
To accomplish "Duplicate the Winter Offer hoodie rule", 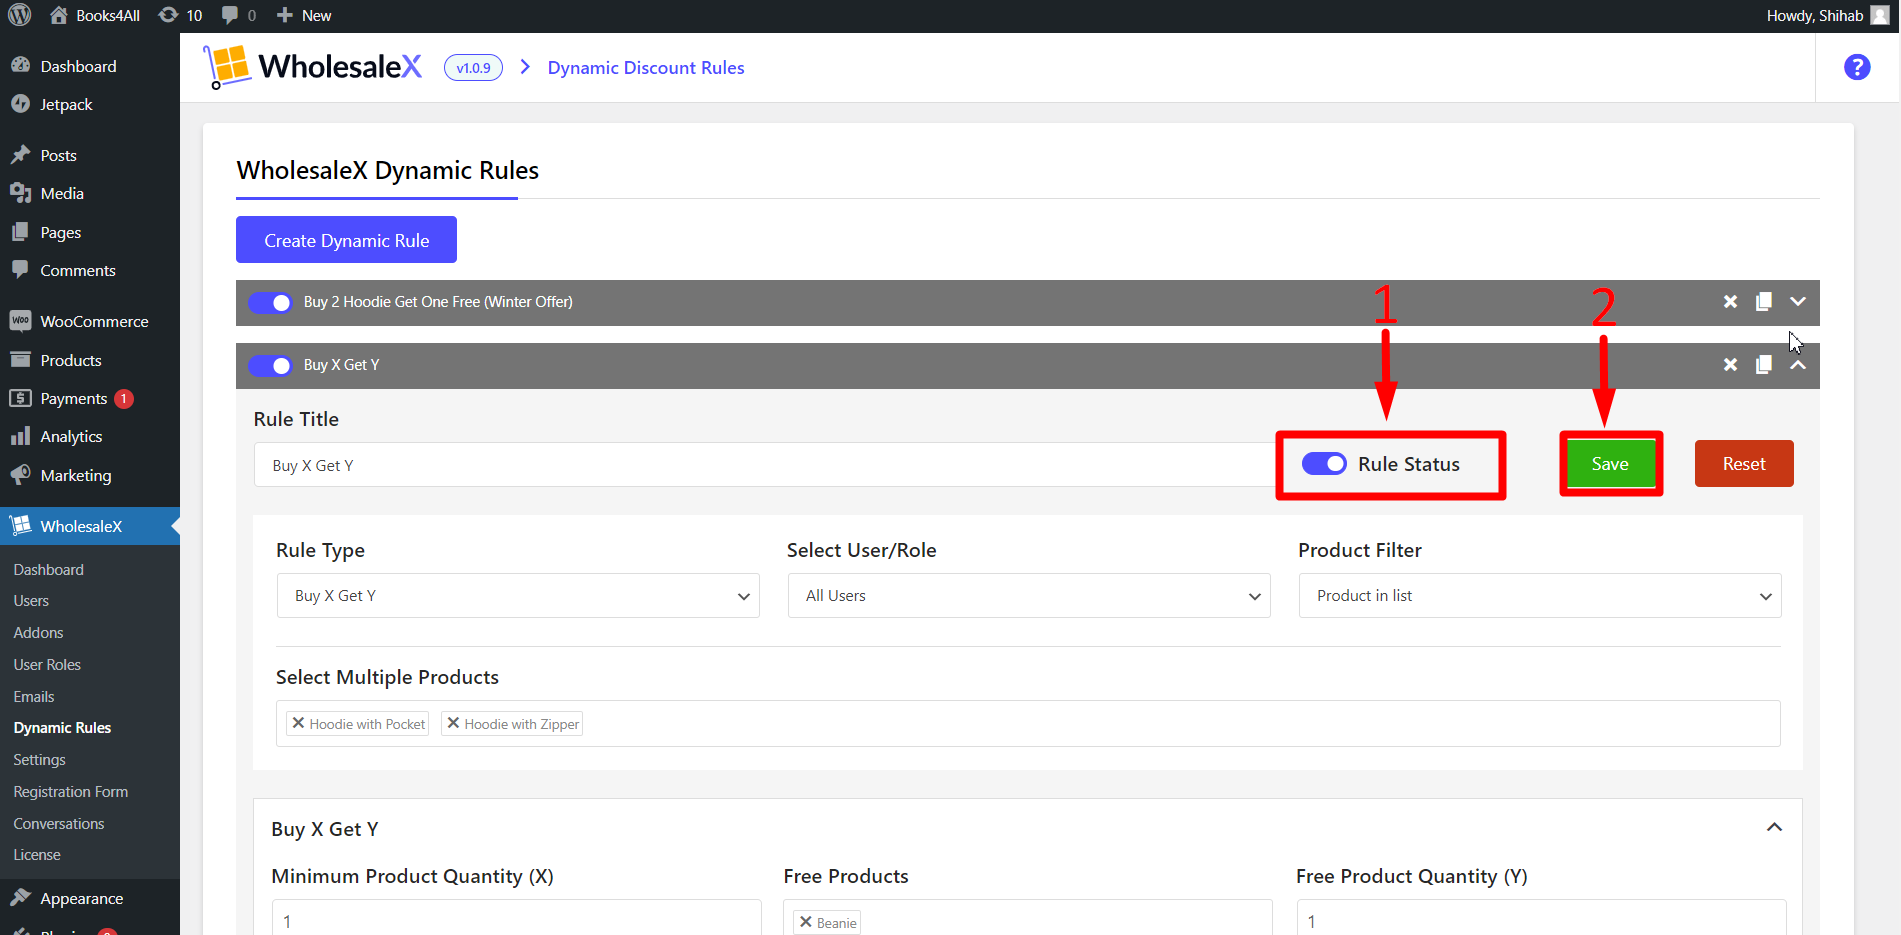I will coord(1764,302).
